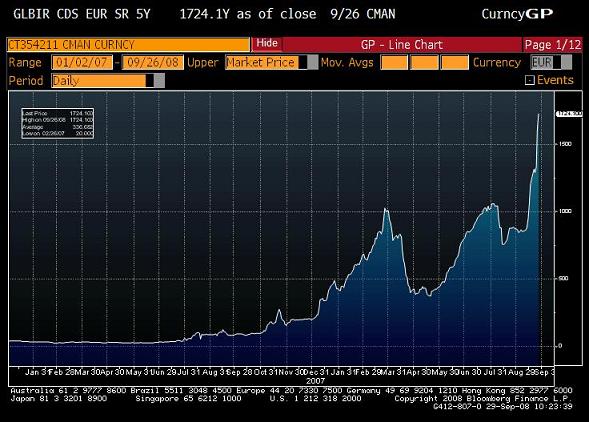Open the GP - Line Chart title bar
Screen dimensions: 589x422
(x=402, y=45)
